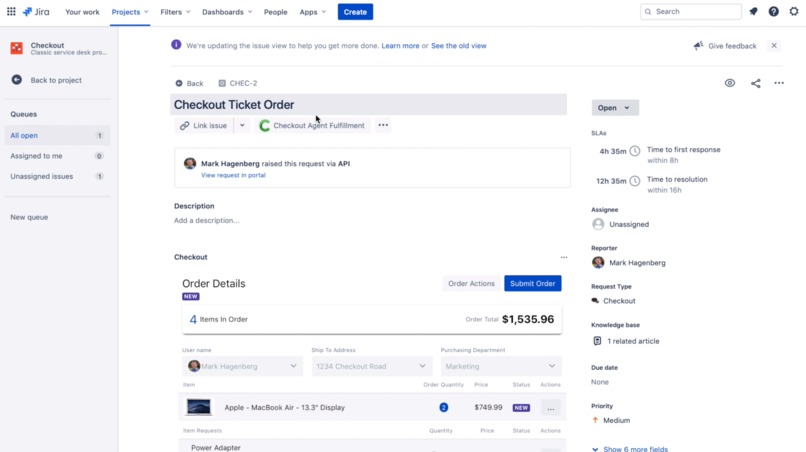
Task: Open the Filters menu
Action: tap(175, 12)
